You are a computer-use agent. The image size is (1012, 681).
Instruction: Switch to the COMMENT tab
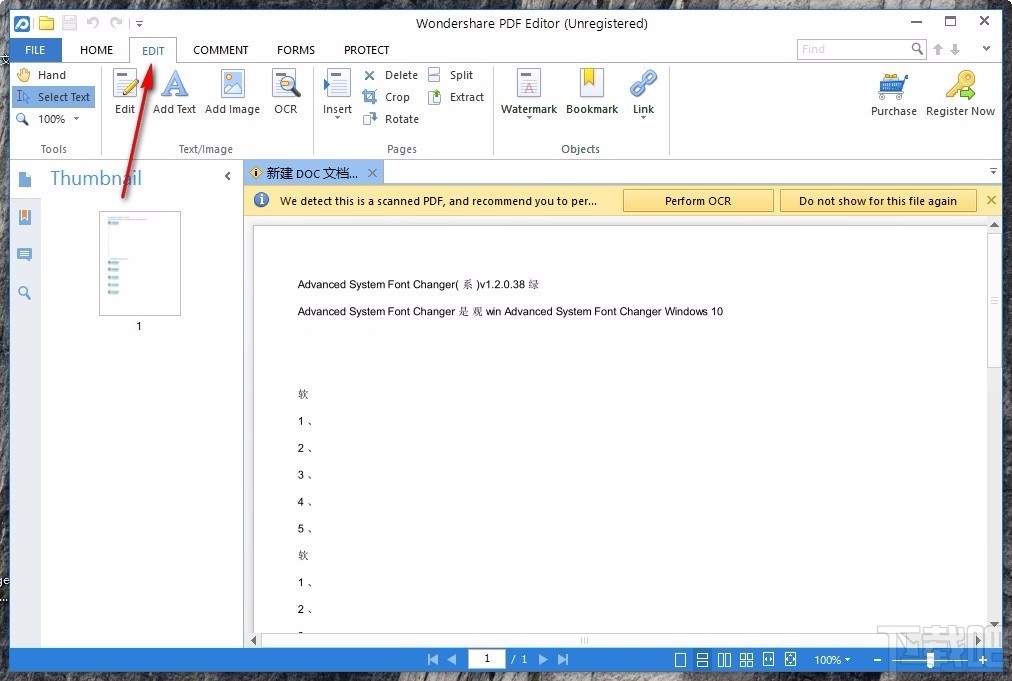click(x=220, y=50)
